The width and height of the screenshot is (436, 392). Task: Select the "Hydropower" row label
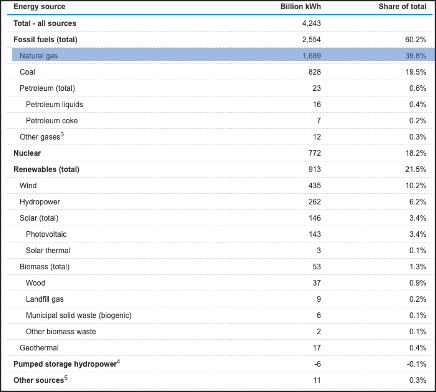point(40,202)
